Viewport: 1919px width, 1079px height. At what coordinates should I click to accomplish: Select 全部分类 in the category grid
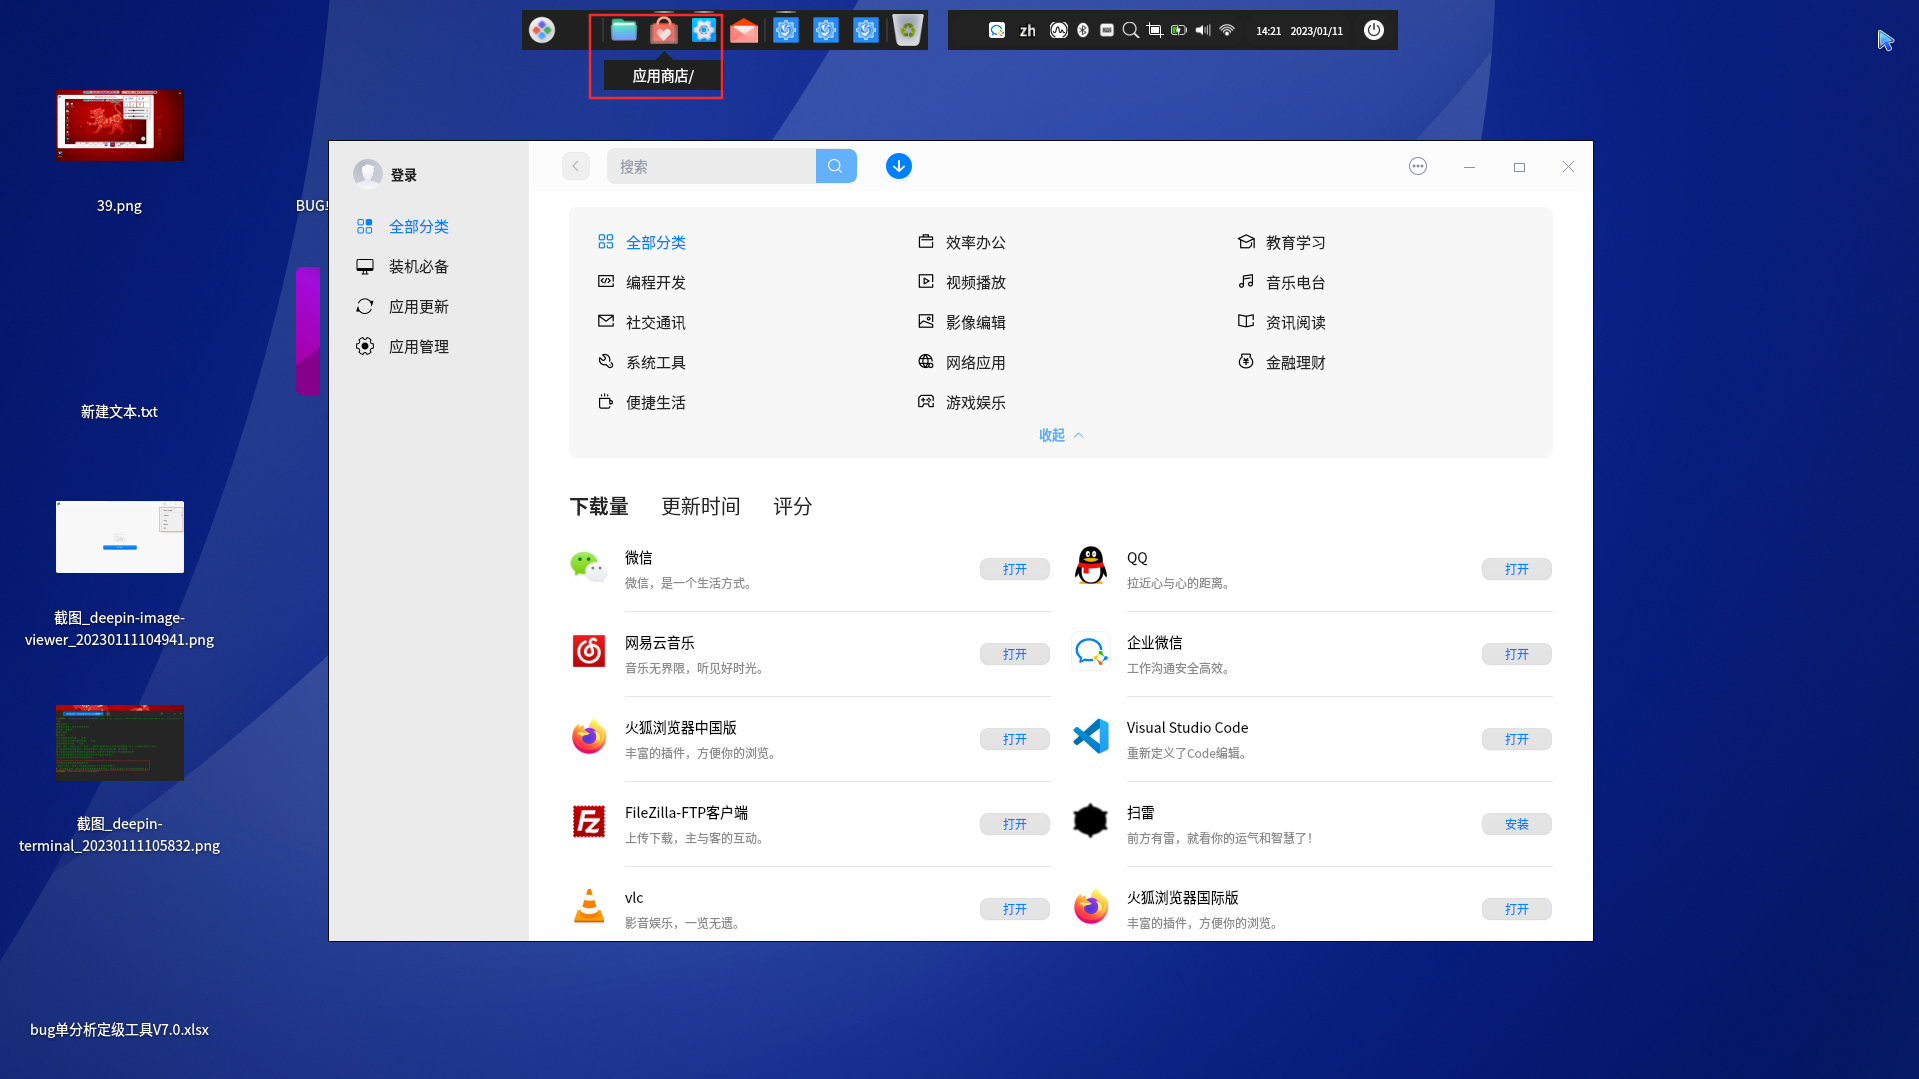[642, 243]
